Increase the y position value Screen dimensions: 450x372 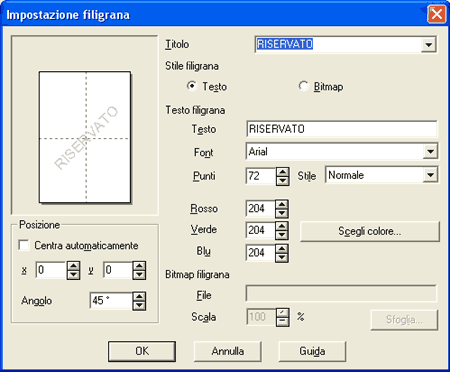point(139,266)
